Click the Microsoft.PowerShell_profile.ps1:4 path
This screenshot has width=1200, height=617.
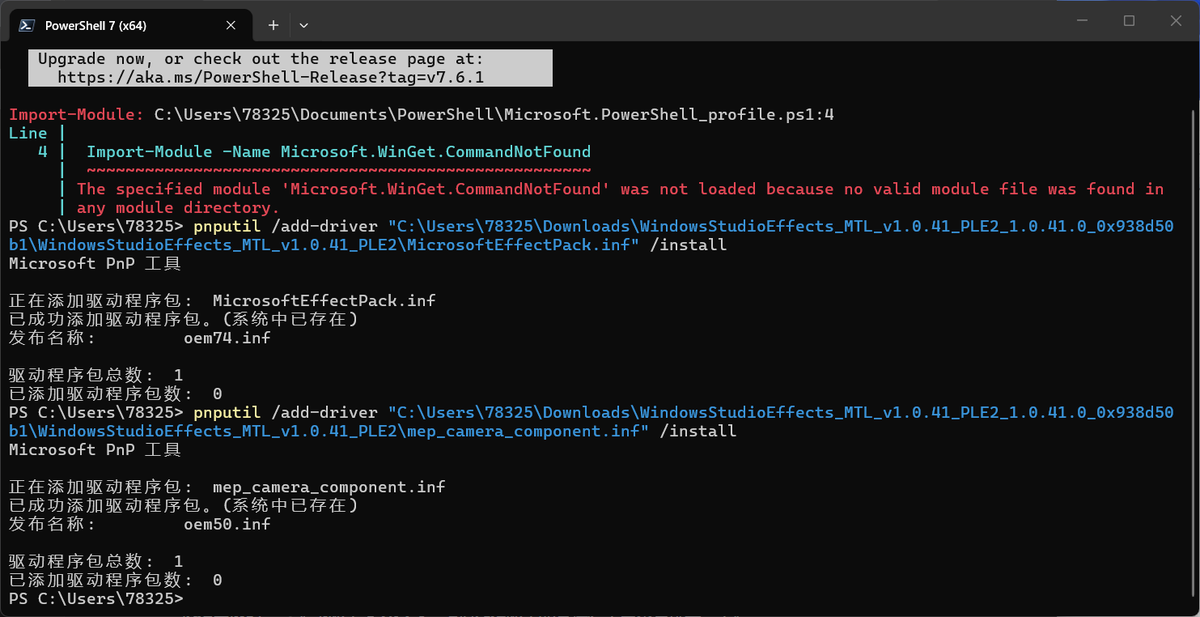[x=494, y=115]
